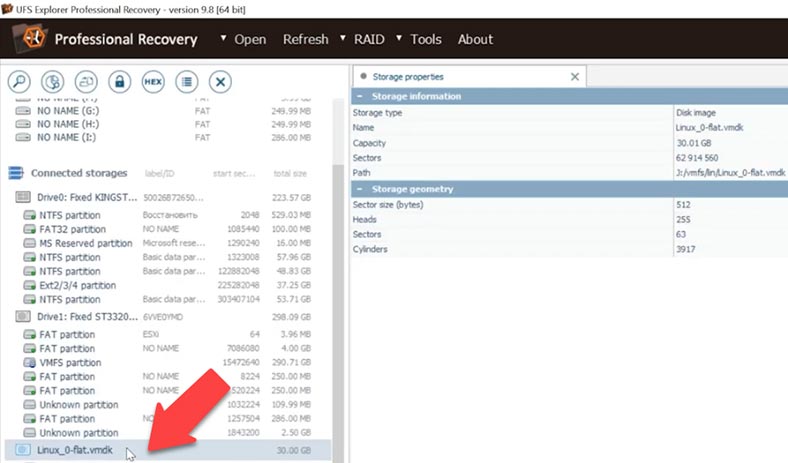Screen dimensions: 788x463
Task: Click the Path value in properties
Action: pyautogui.click(x=730, y=172)
